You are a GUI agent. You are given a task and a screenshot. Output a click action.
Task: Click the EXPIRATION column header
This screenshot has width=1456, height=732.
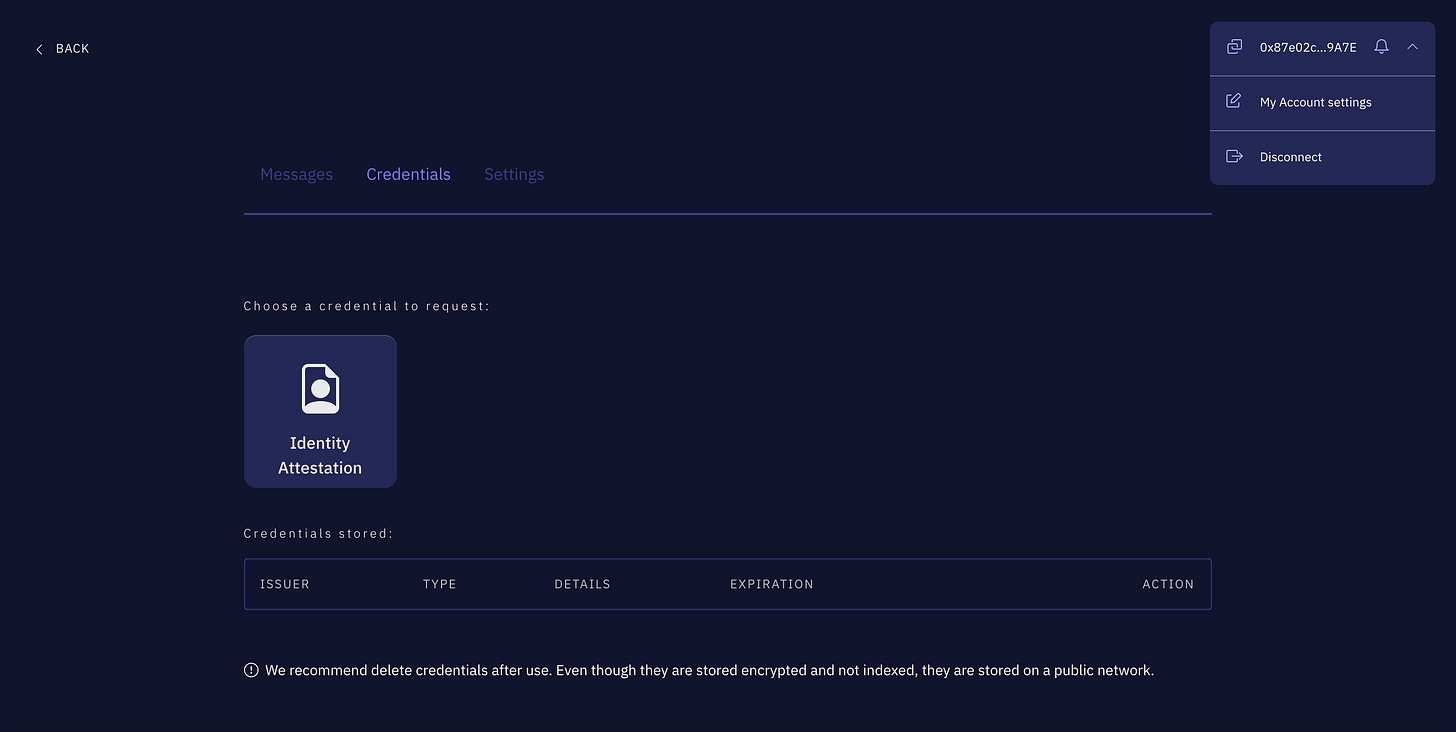click(771, 584)
